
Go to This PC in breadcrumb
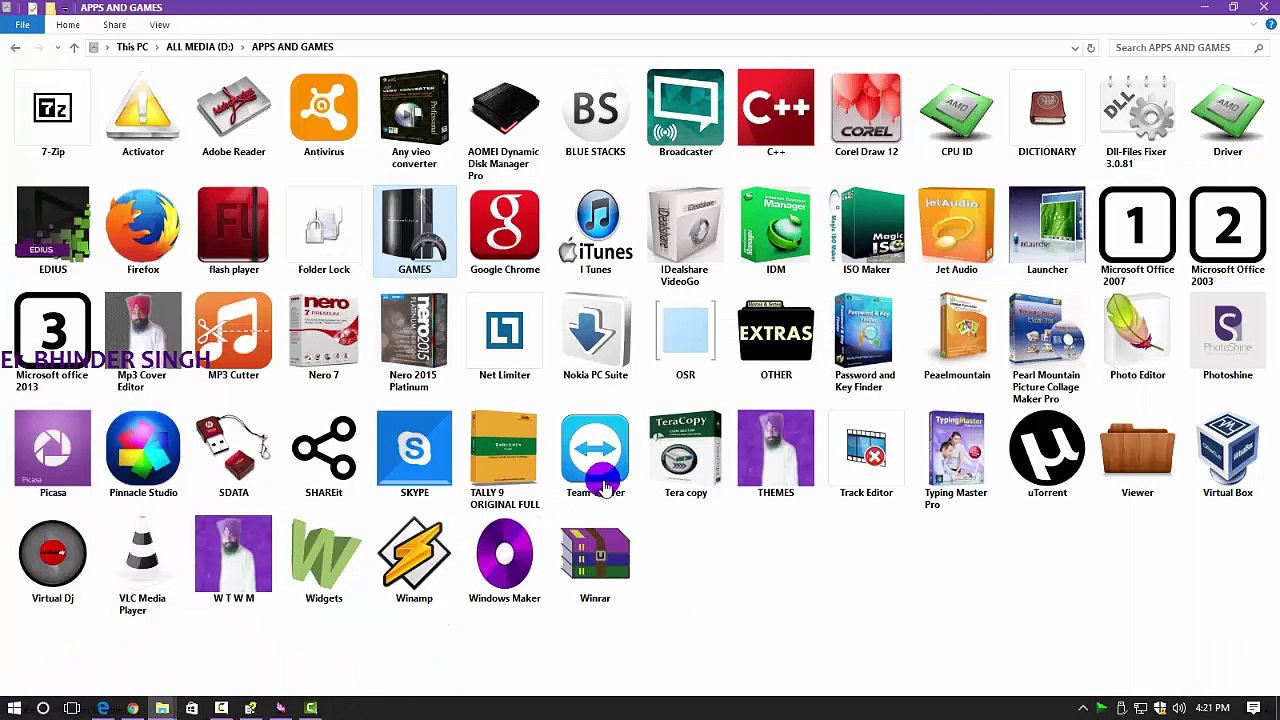tap(132, 47)
